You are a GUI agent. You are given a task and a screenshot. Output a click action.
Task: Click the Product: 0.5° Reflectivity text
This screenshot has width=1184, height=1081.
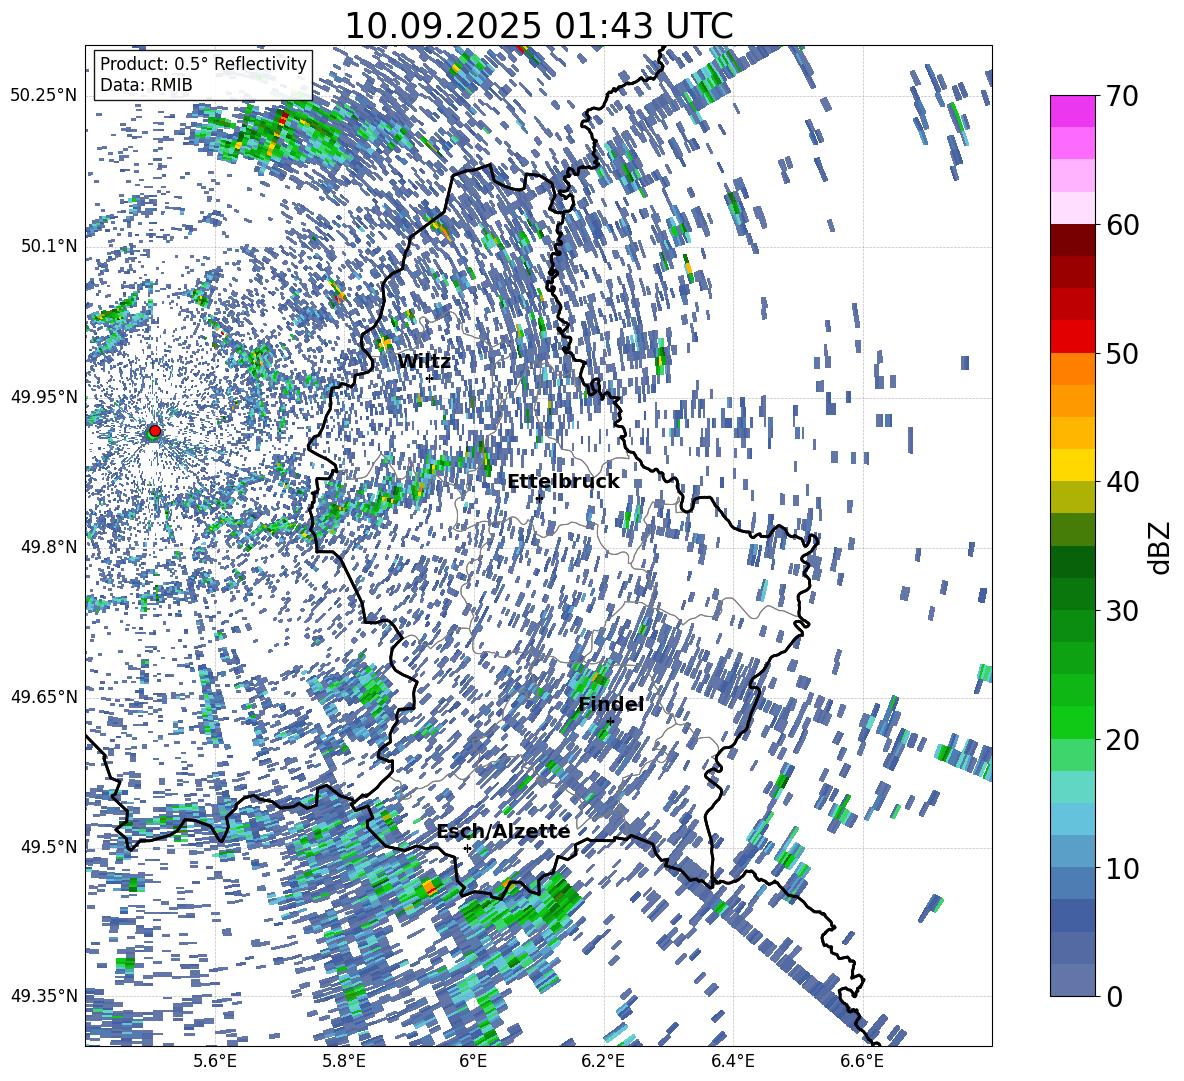click(x=203, y=63)
